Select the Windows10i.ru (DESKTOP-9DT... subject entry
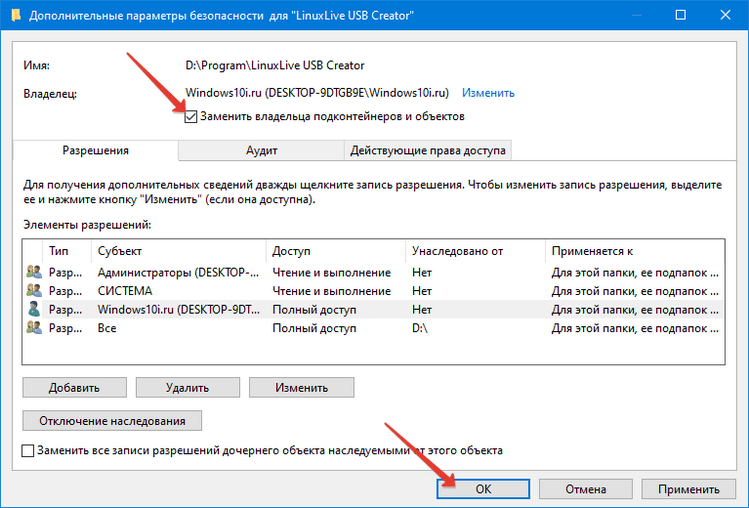Screen dimensions: 749x508 [x=179, y=310]
